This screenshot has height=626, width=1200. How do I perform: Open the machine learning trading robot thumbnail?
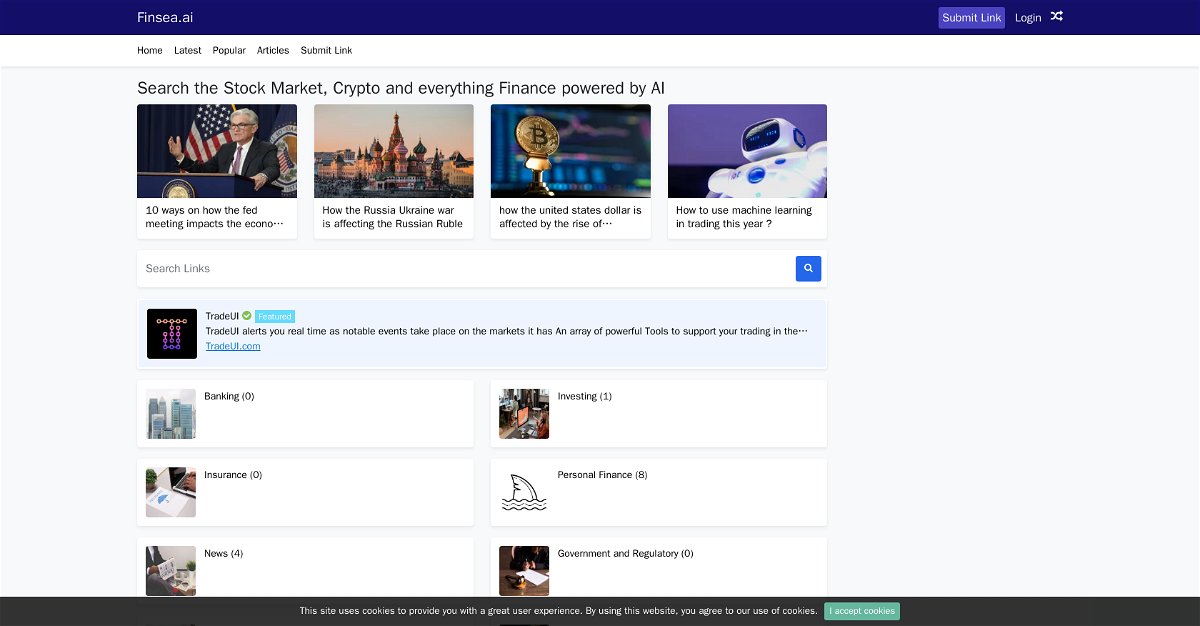pos(747,151)
